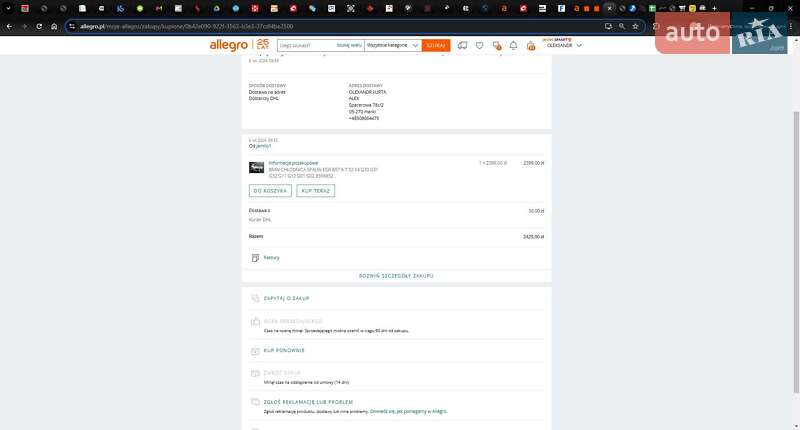The height and width of the screenshot is (430, 800).
Task: Select 'Zapytaj o zakup' option
Action: 285,298
